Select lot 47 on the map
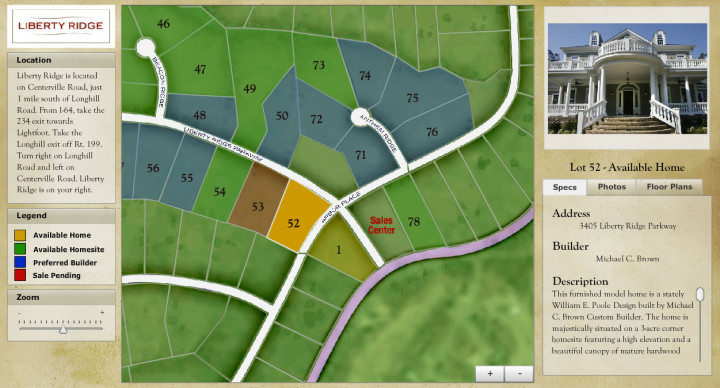Viewport: 720px width, 388px height. [x=200, y=69]
